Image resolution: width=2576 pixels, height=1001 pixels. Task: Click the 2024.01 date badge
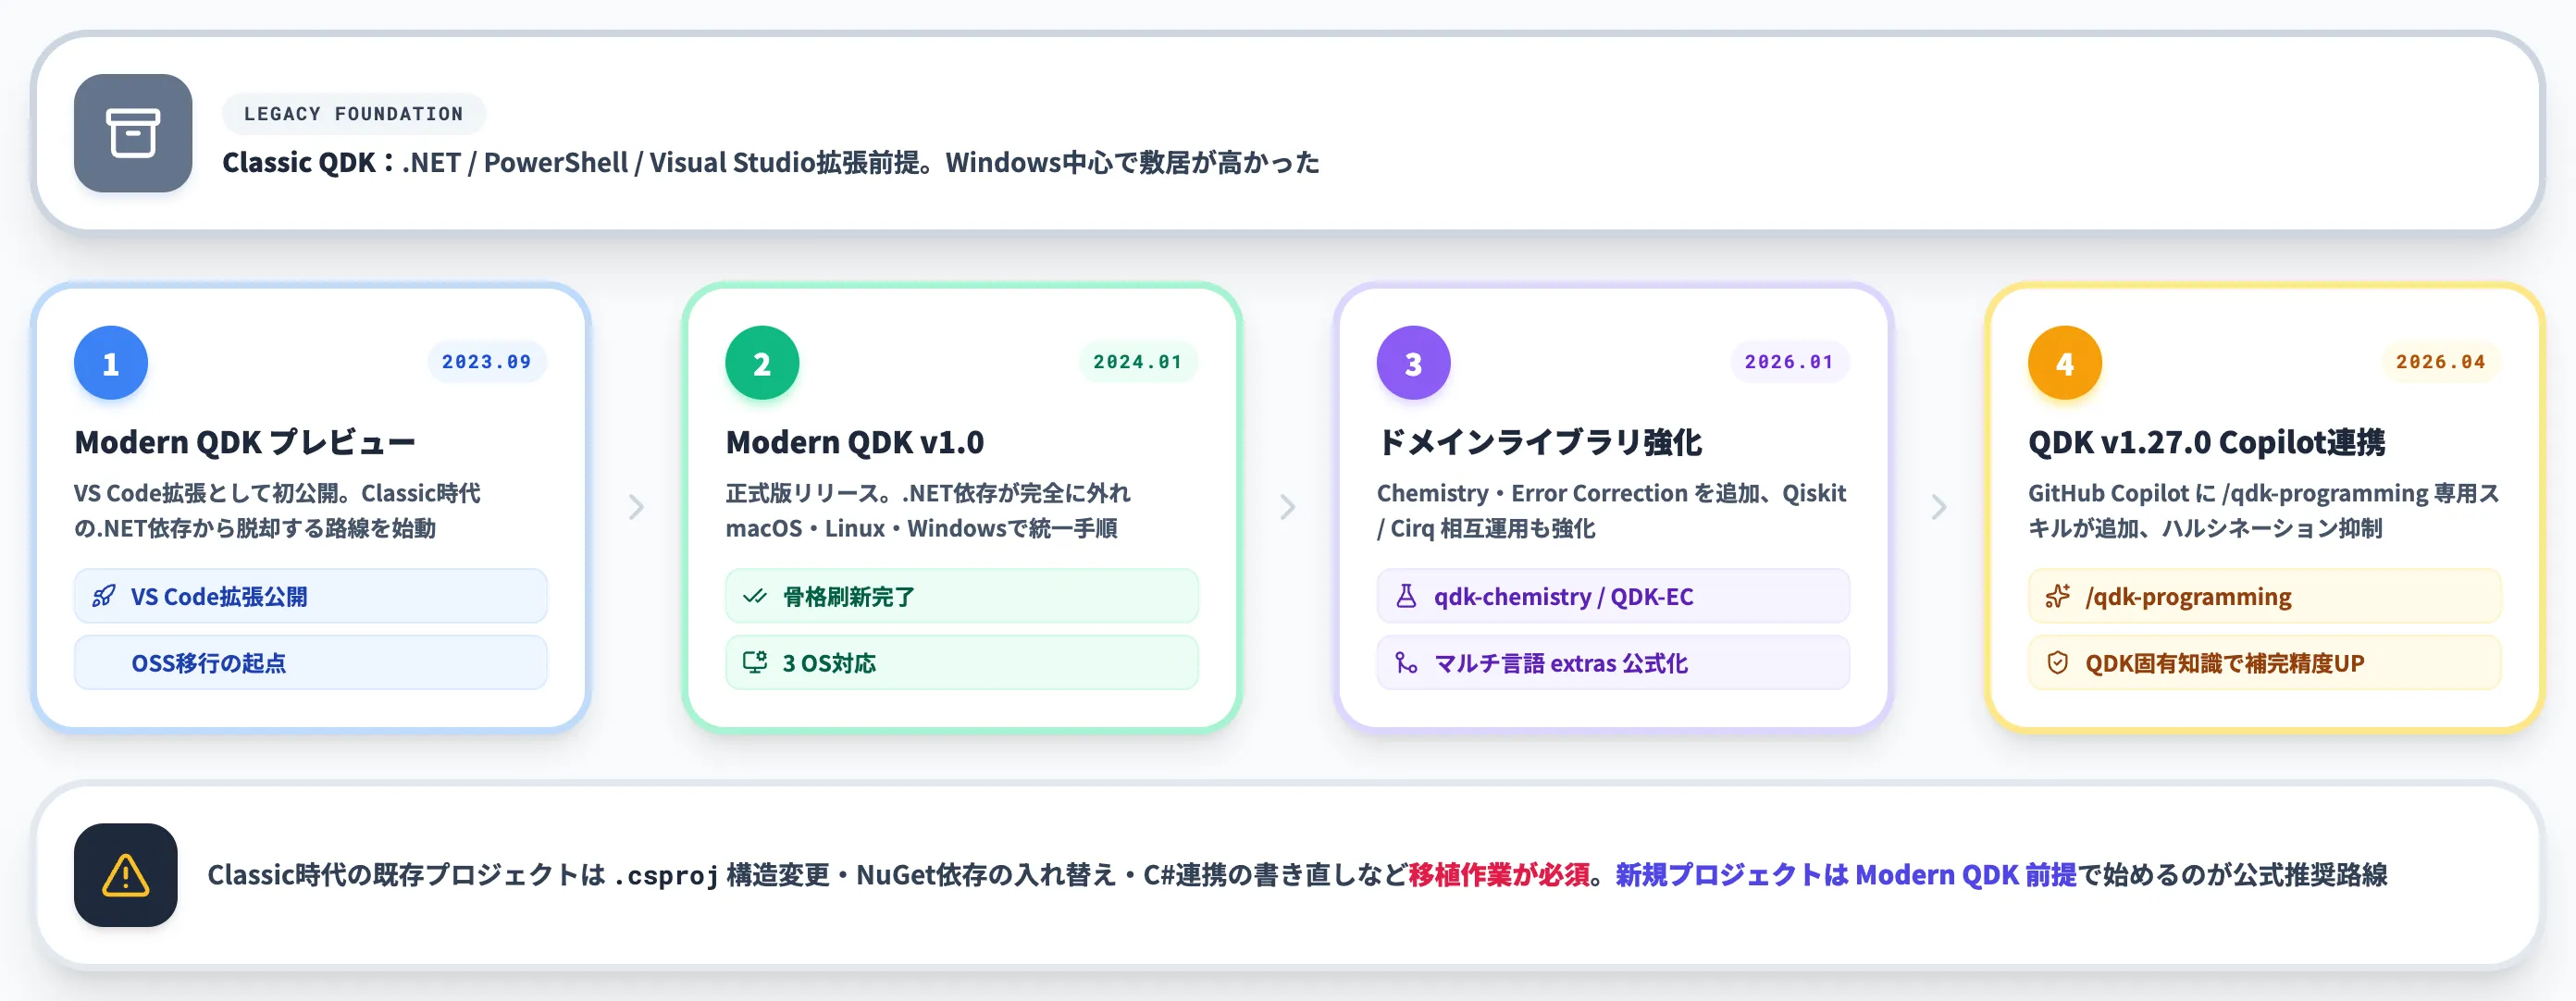[x=1138, y=362]
